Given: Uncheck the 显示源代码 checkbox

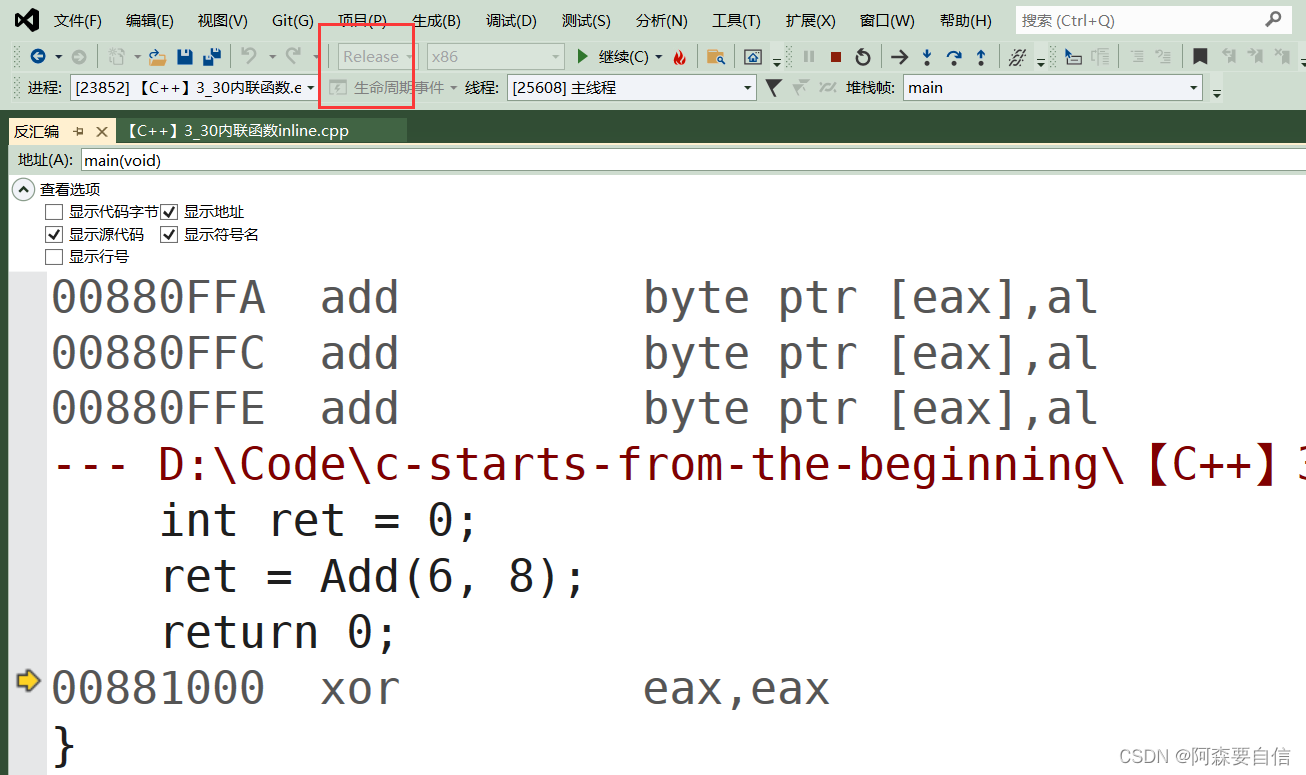Looking at the screenshot, I should 53,234.
